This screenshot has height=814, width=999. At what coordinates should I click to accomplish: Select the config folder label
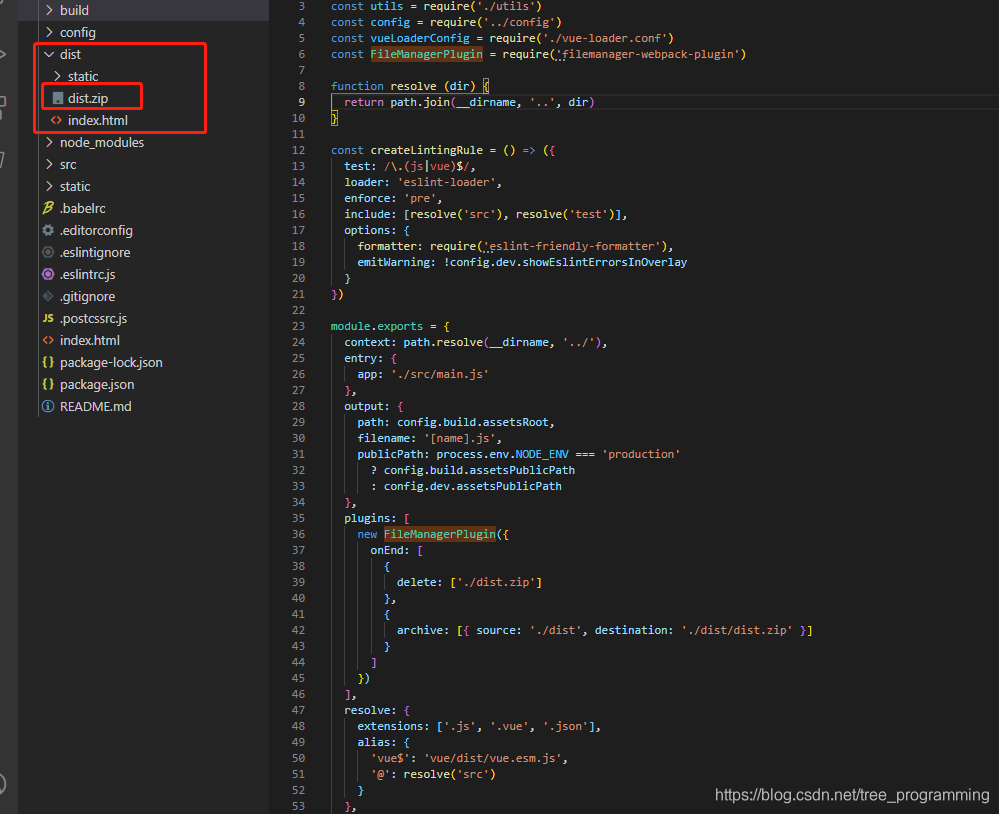click(78, 32)
